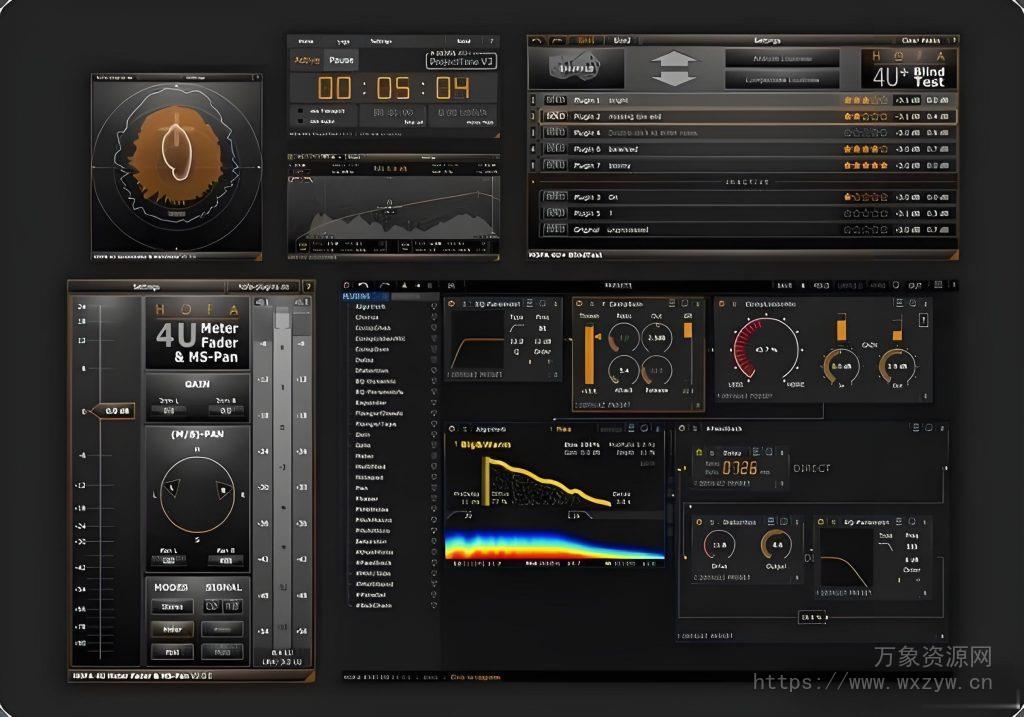Click the magnifier icon in the AlgoVerb module header
This screenshot has width=1024, height=717.
click(x=643, y=428)
